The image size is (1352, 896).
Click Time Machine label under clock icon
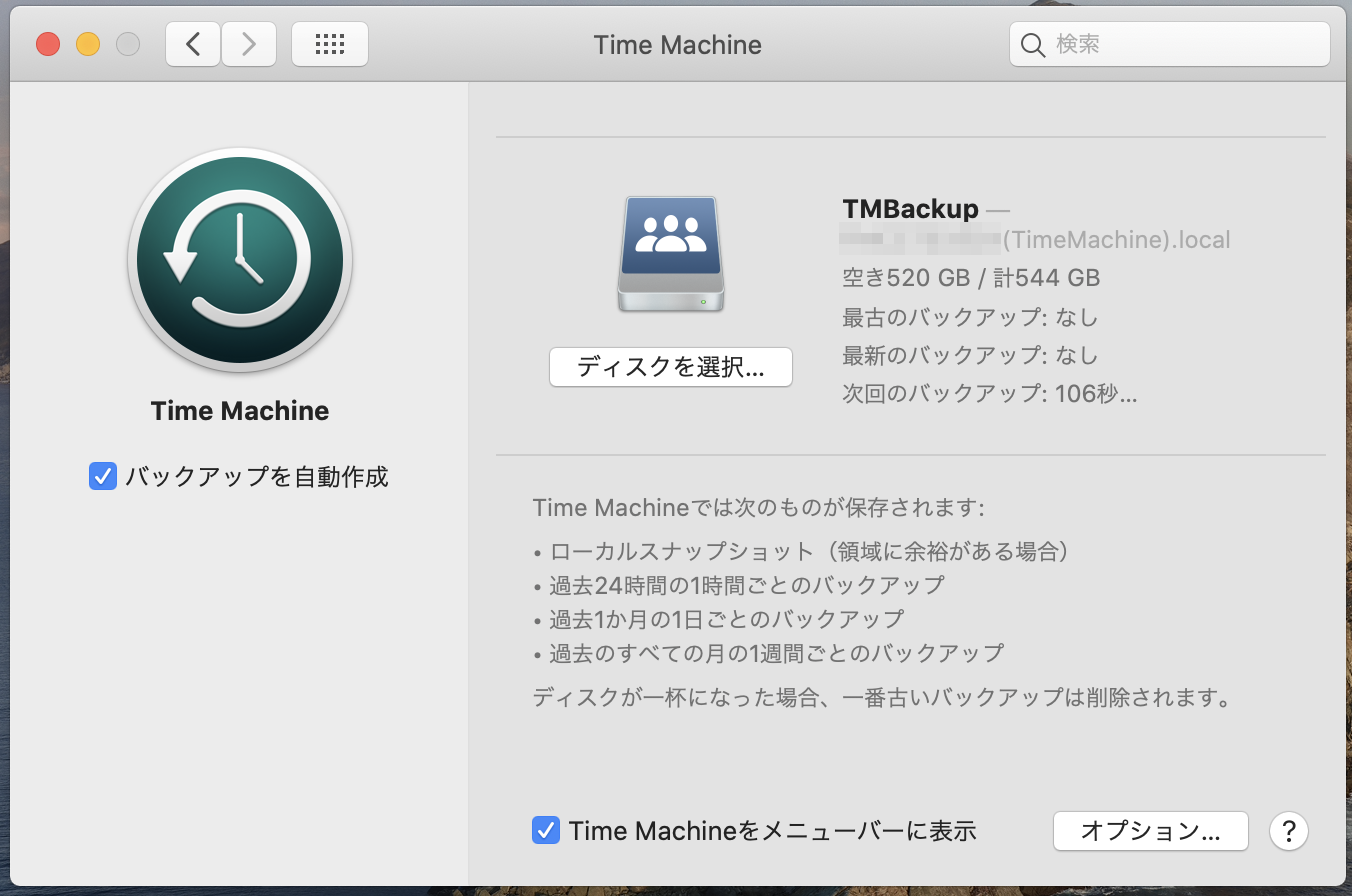tap(240, 411)
